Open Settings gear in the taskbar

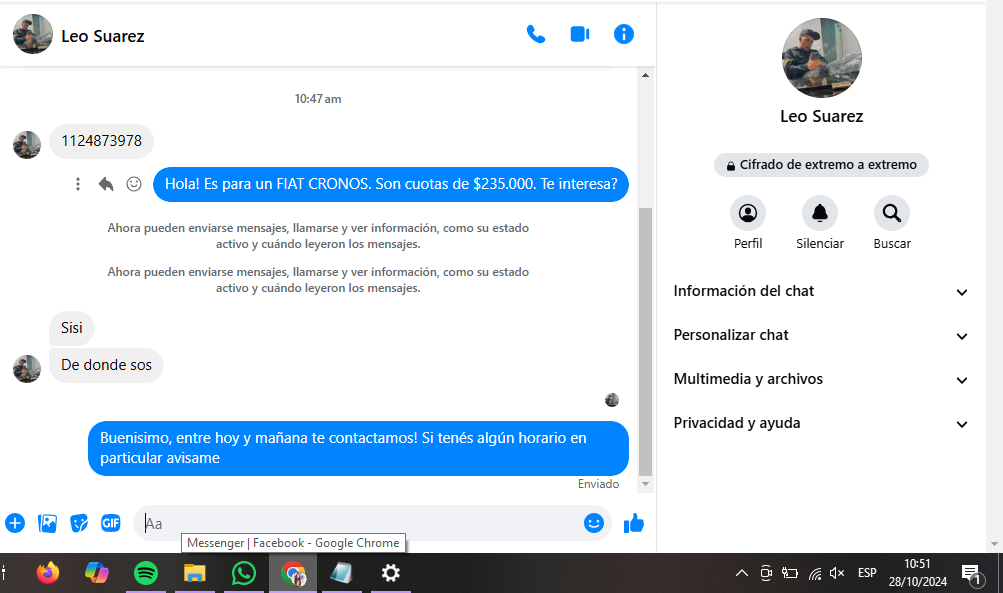coord(391,573)
